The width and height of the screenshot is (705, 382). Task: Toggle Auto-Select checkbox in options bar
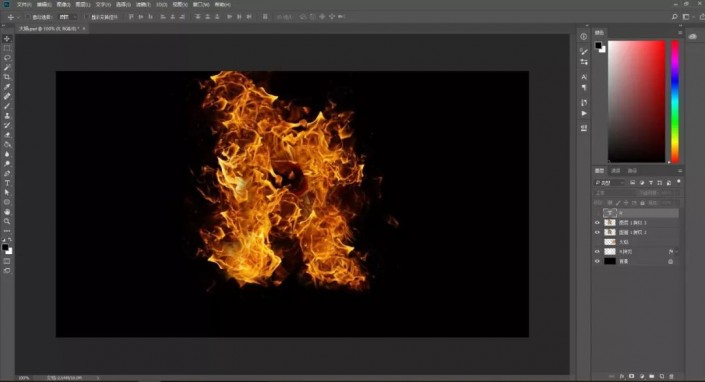pos(28,17)
